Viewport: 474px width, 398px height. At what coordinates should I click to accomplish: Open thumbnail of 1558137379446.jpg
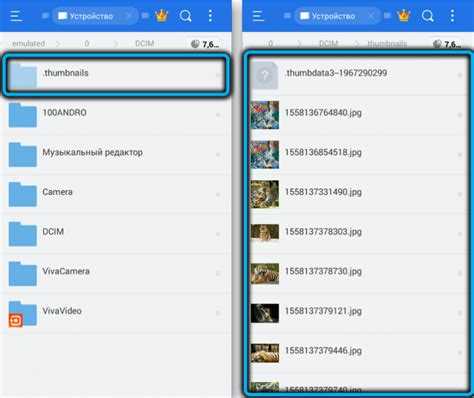coord(265,353)
